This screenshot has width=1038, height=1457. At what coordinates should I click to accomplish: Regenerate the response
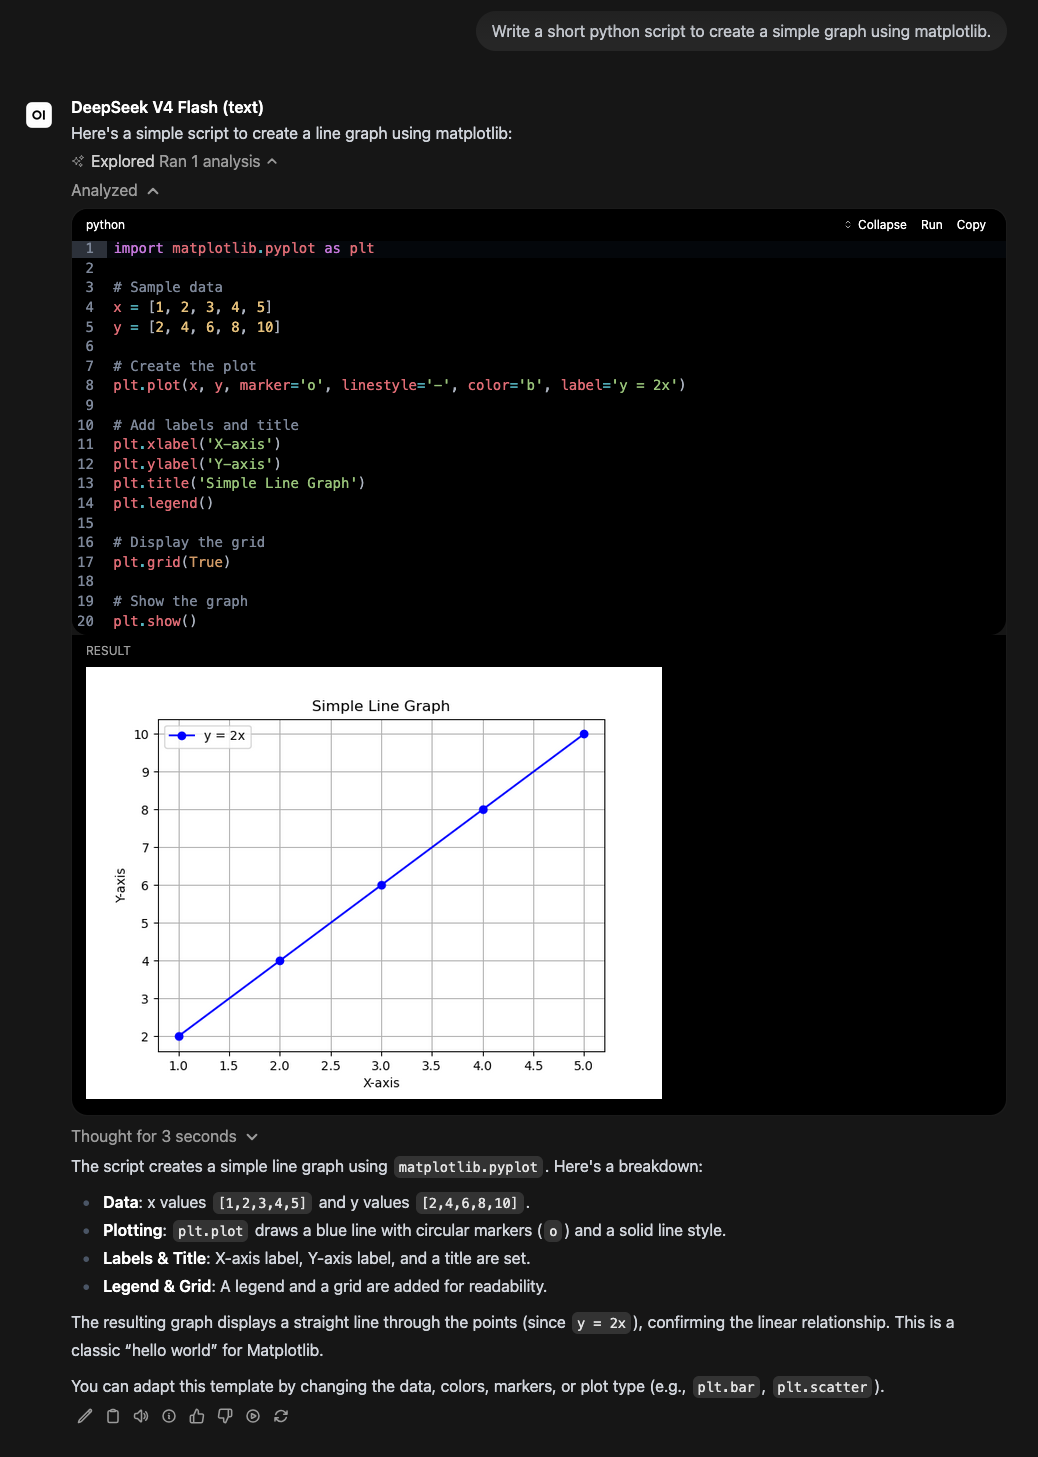click(281, 1416)
